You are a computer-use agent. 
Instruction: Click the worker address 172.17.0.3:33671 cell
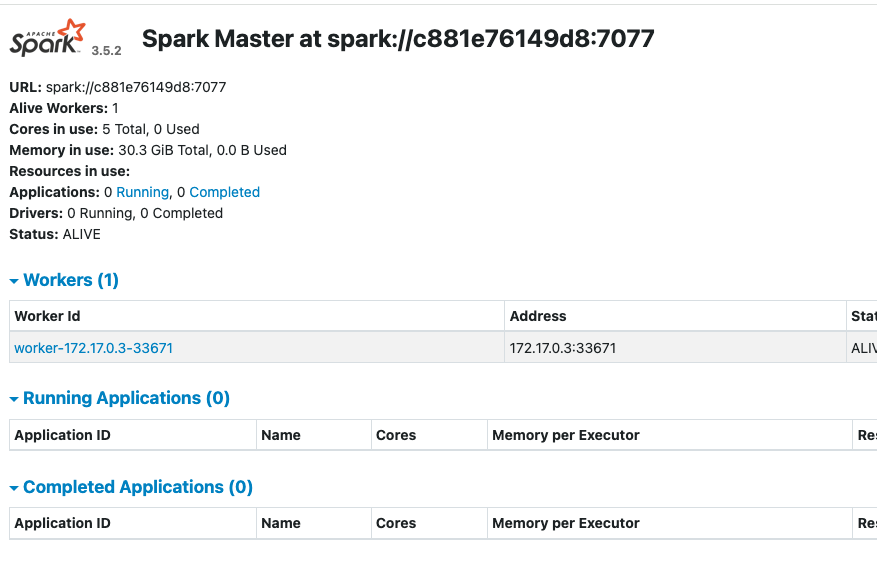pos(675,347)
